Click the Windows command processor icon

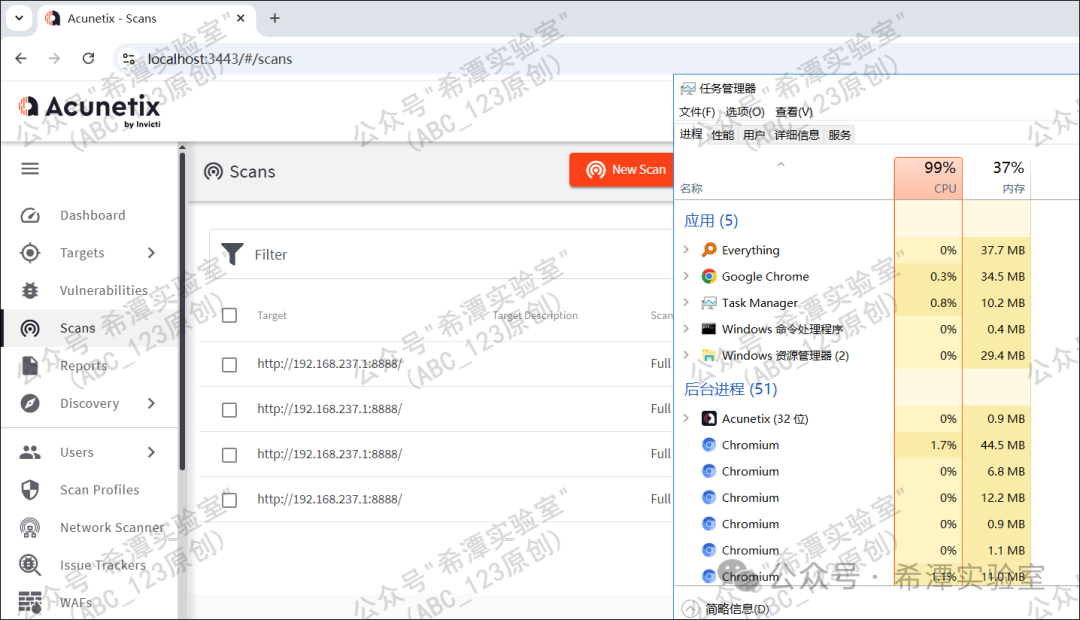click(709, 329)
